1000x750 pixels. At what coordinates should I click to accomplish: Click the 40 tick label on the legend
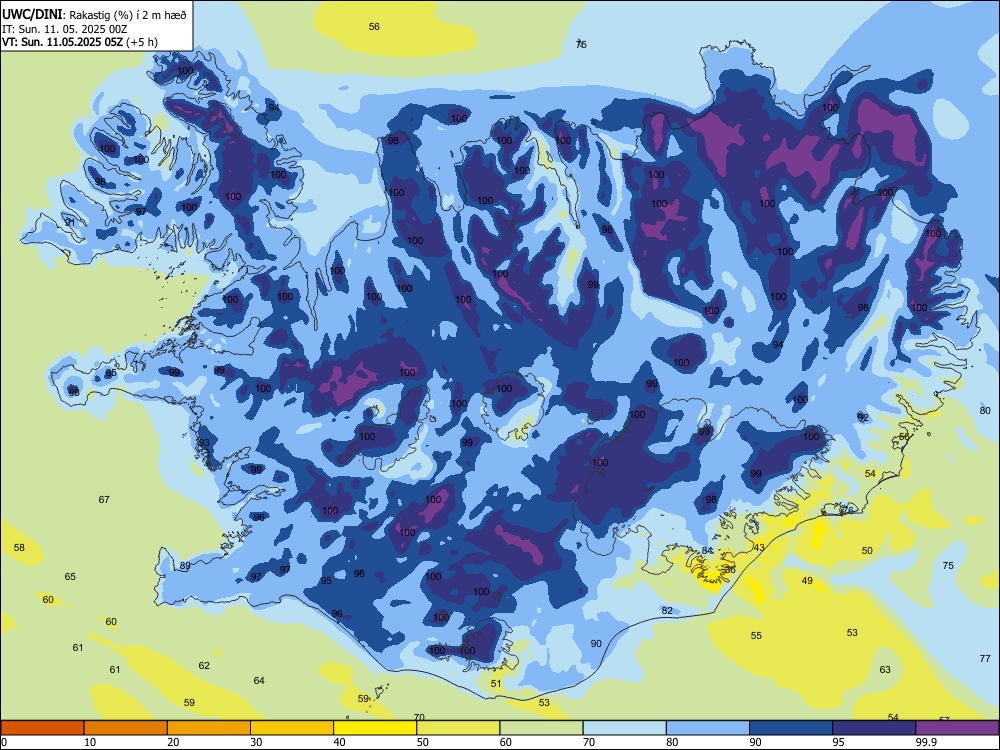pyautogui.click(x=339, y=742)
